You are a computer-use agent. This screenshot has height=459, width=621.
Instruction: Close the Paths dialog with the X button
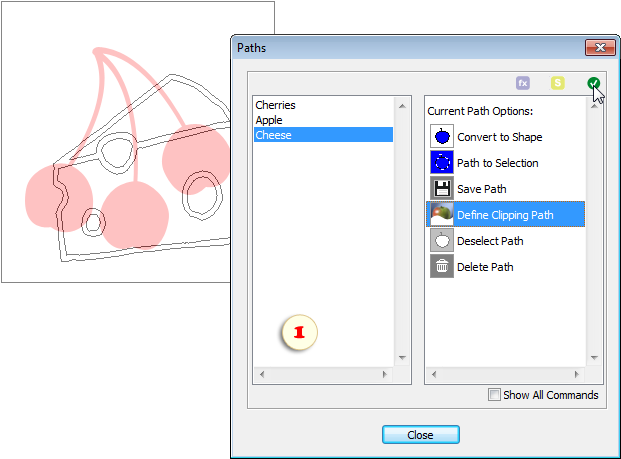click(x=600, y=48)
